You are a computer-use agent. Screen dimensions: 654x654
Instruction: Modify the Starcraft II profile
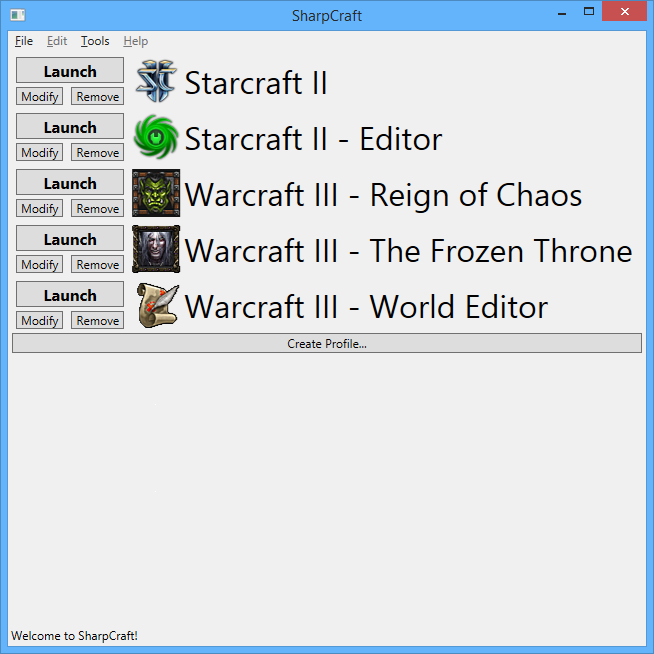(x=40, y=96)
